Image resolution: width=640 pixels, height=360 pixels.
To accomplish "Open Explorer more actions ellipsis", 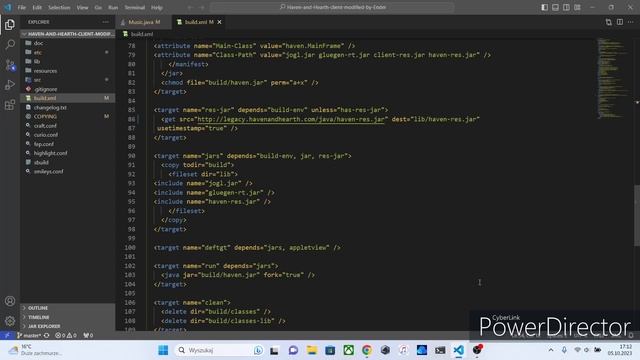I will click(x=106, y=22).
